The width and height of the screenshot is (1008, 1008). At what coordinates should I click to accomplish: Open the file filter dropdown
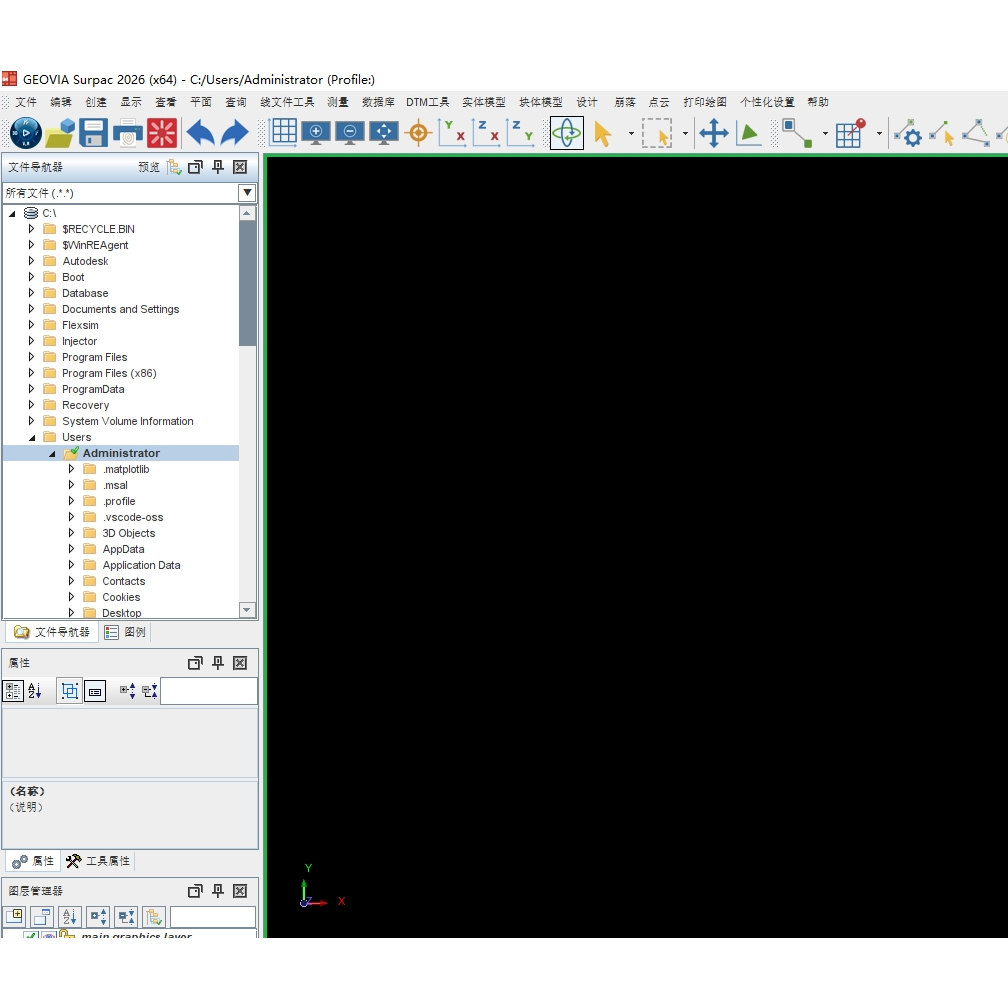pyautogui.click(x=248, y=193)
